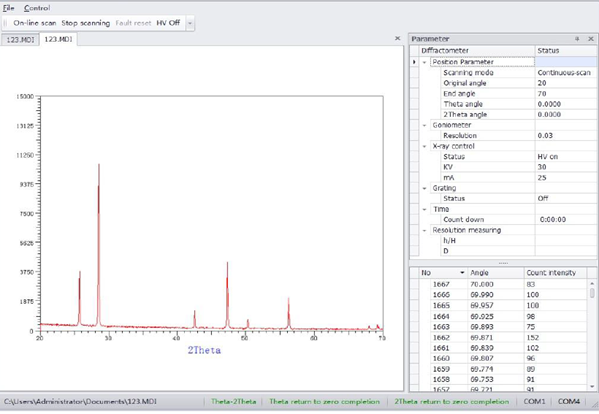
Task: Collapse the Resolution measuring group
Action: pyautogui.click(x=424, y=230)
